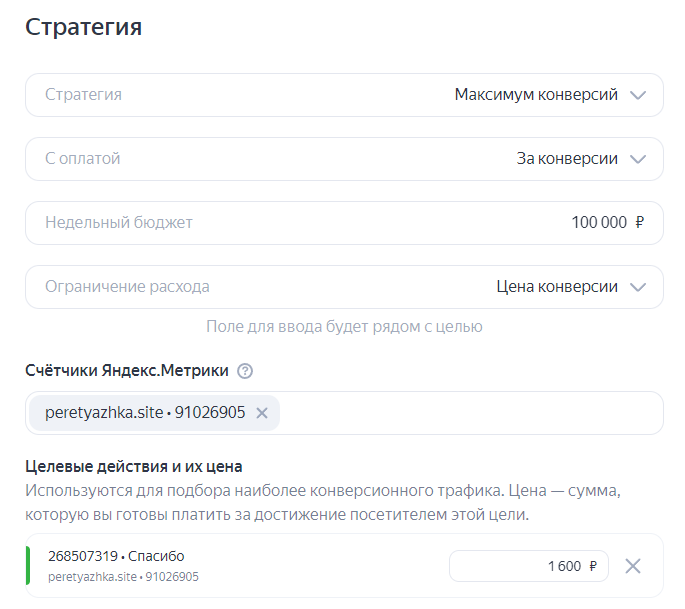Open the help tooltip next to Счётчики Яндекс.Метрики
Image resolution: width=685 pixels, height=609 pixels.
click(245, 371)
